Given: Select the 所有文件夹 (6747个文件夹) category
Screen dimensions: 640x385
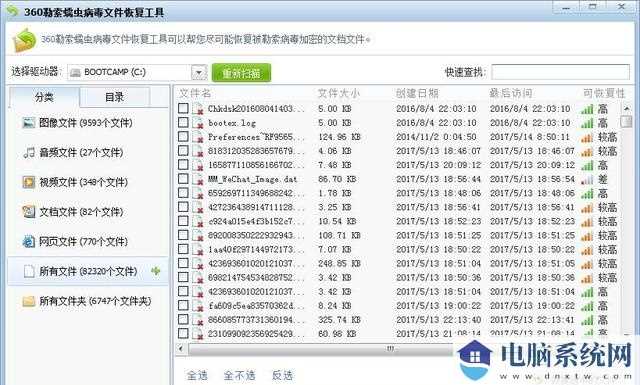Looking at the screenshot, I should click(87, 301).
